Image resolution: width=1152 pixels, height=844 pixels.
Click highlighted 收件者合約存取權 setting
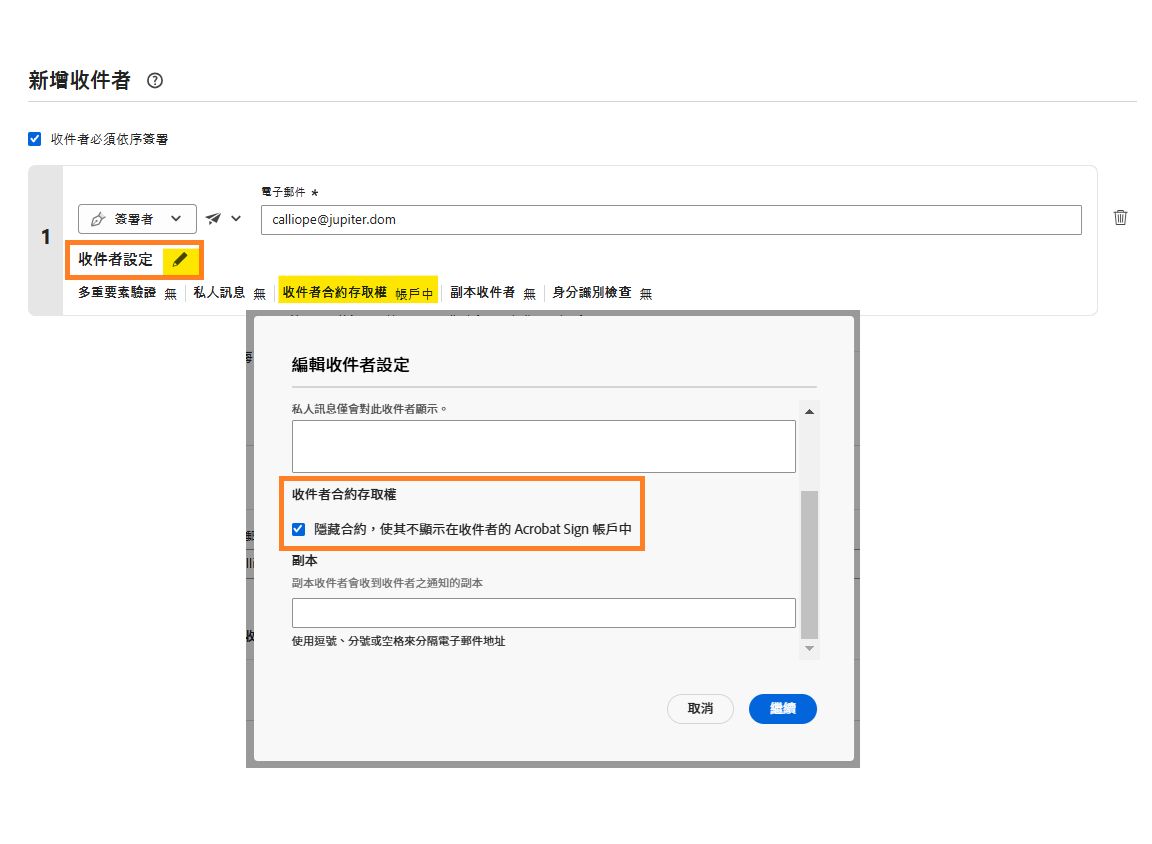click(x=358, y=292)
